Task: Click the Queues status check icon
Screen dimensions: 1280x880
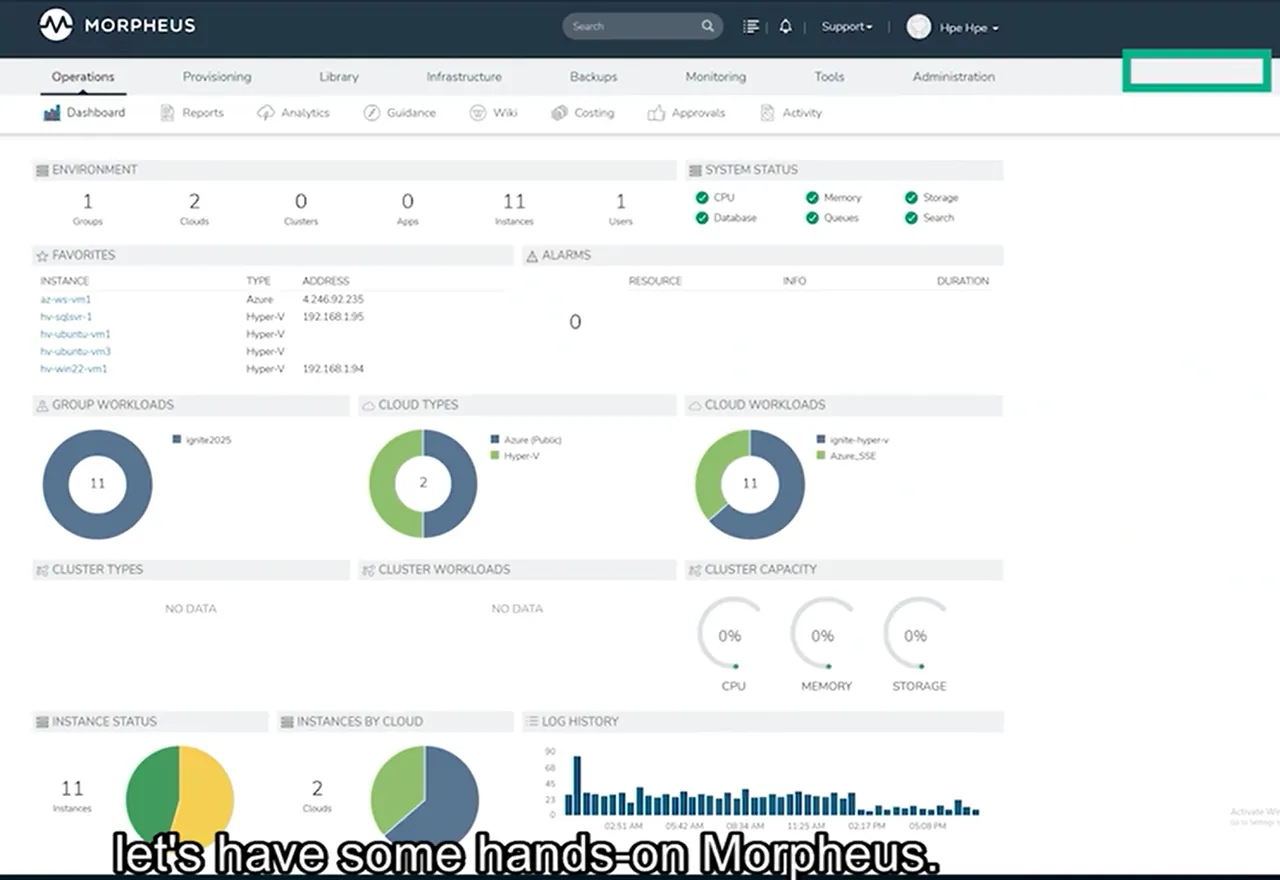Action: pyautogui.click(x=812, y=218)
